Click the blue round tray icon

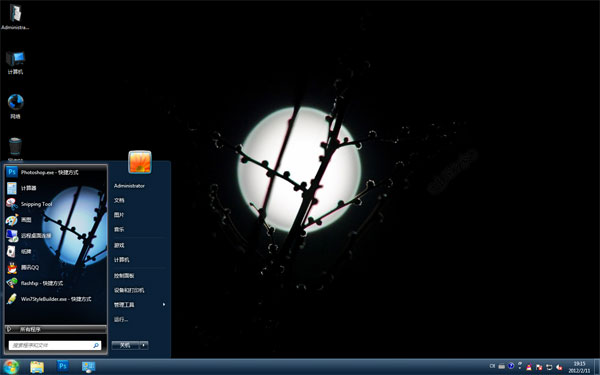(511, 366)
